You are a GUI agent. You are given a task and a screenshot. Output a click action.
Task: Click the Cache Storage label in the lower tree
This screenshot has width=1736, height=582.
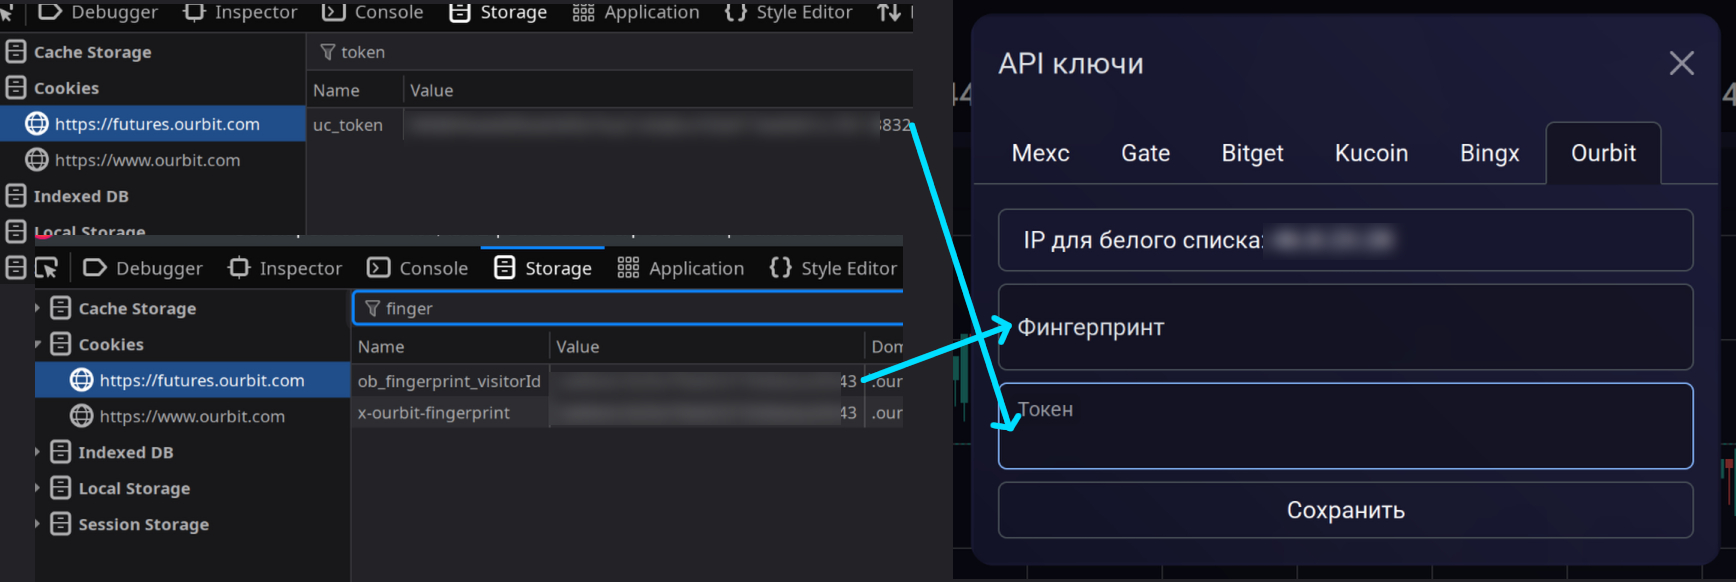[137, 308]
